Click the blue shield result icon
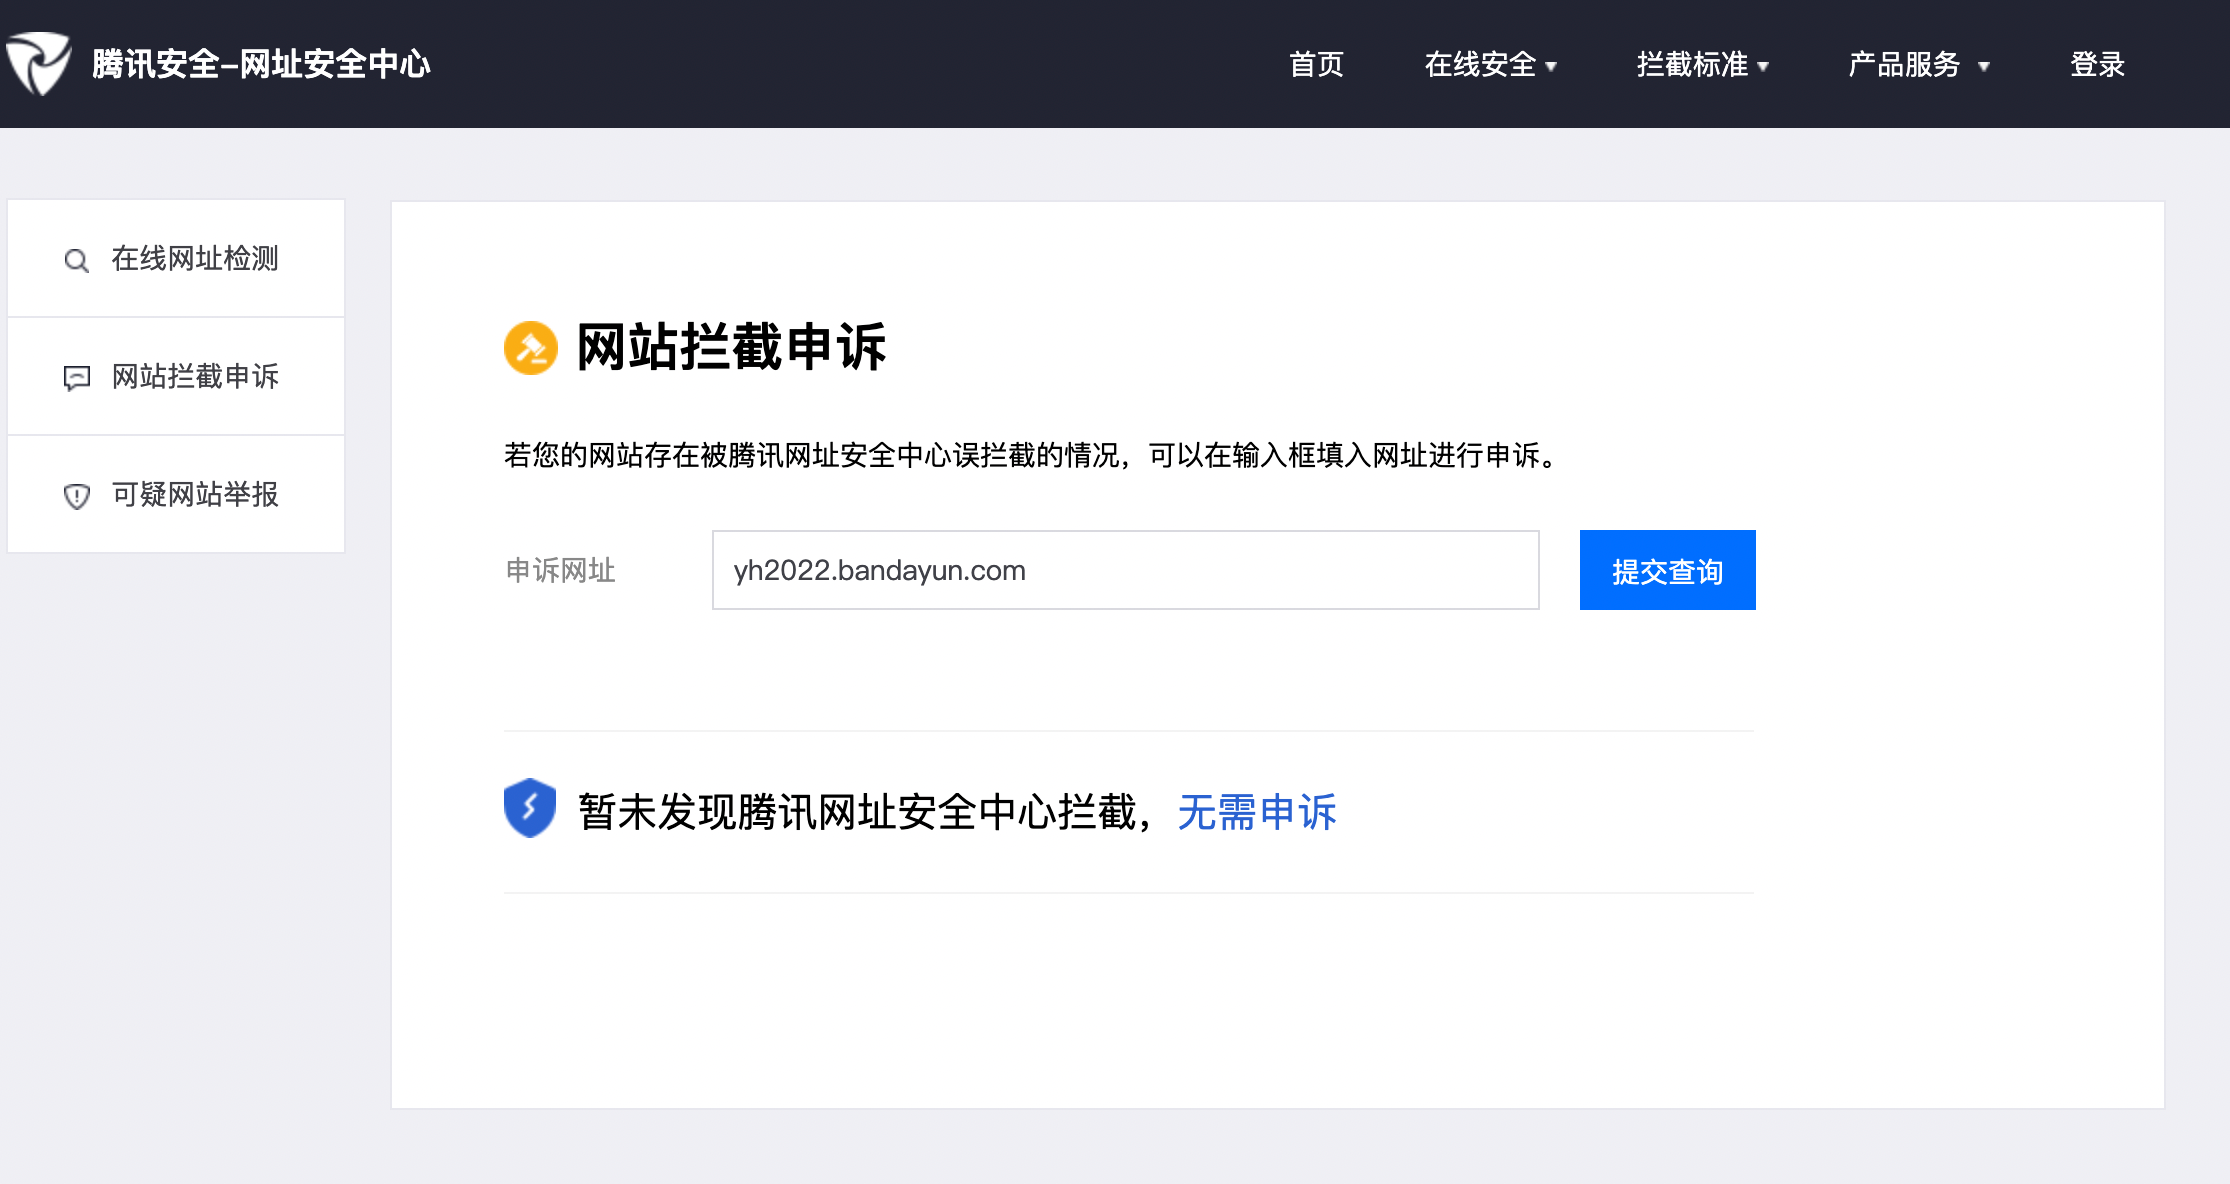This screenshot has width=2230, height=1184. [x=530, y=808]
